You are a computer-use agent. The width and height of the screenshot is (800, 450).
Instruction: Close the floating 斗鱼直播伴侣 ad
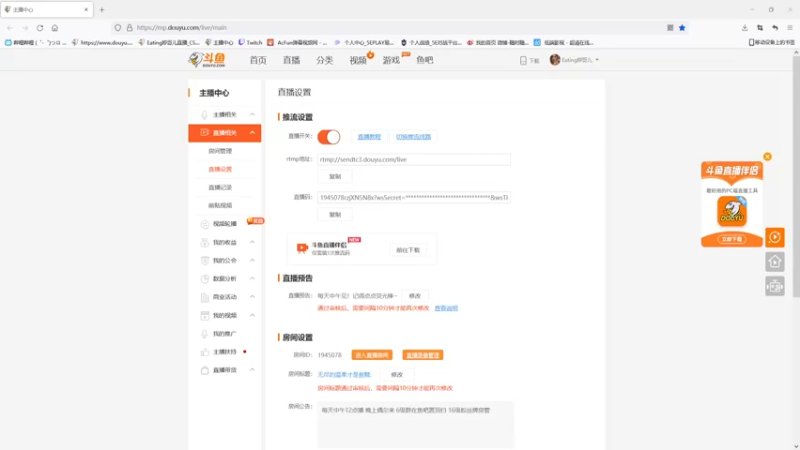click(767, 157)
